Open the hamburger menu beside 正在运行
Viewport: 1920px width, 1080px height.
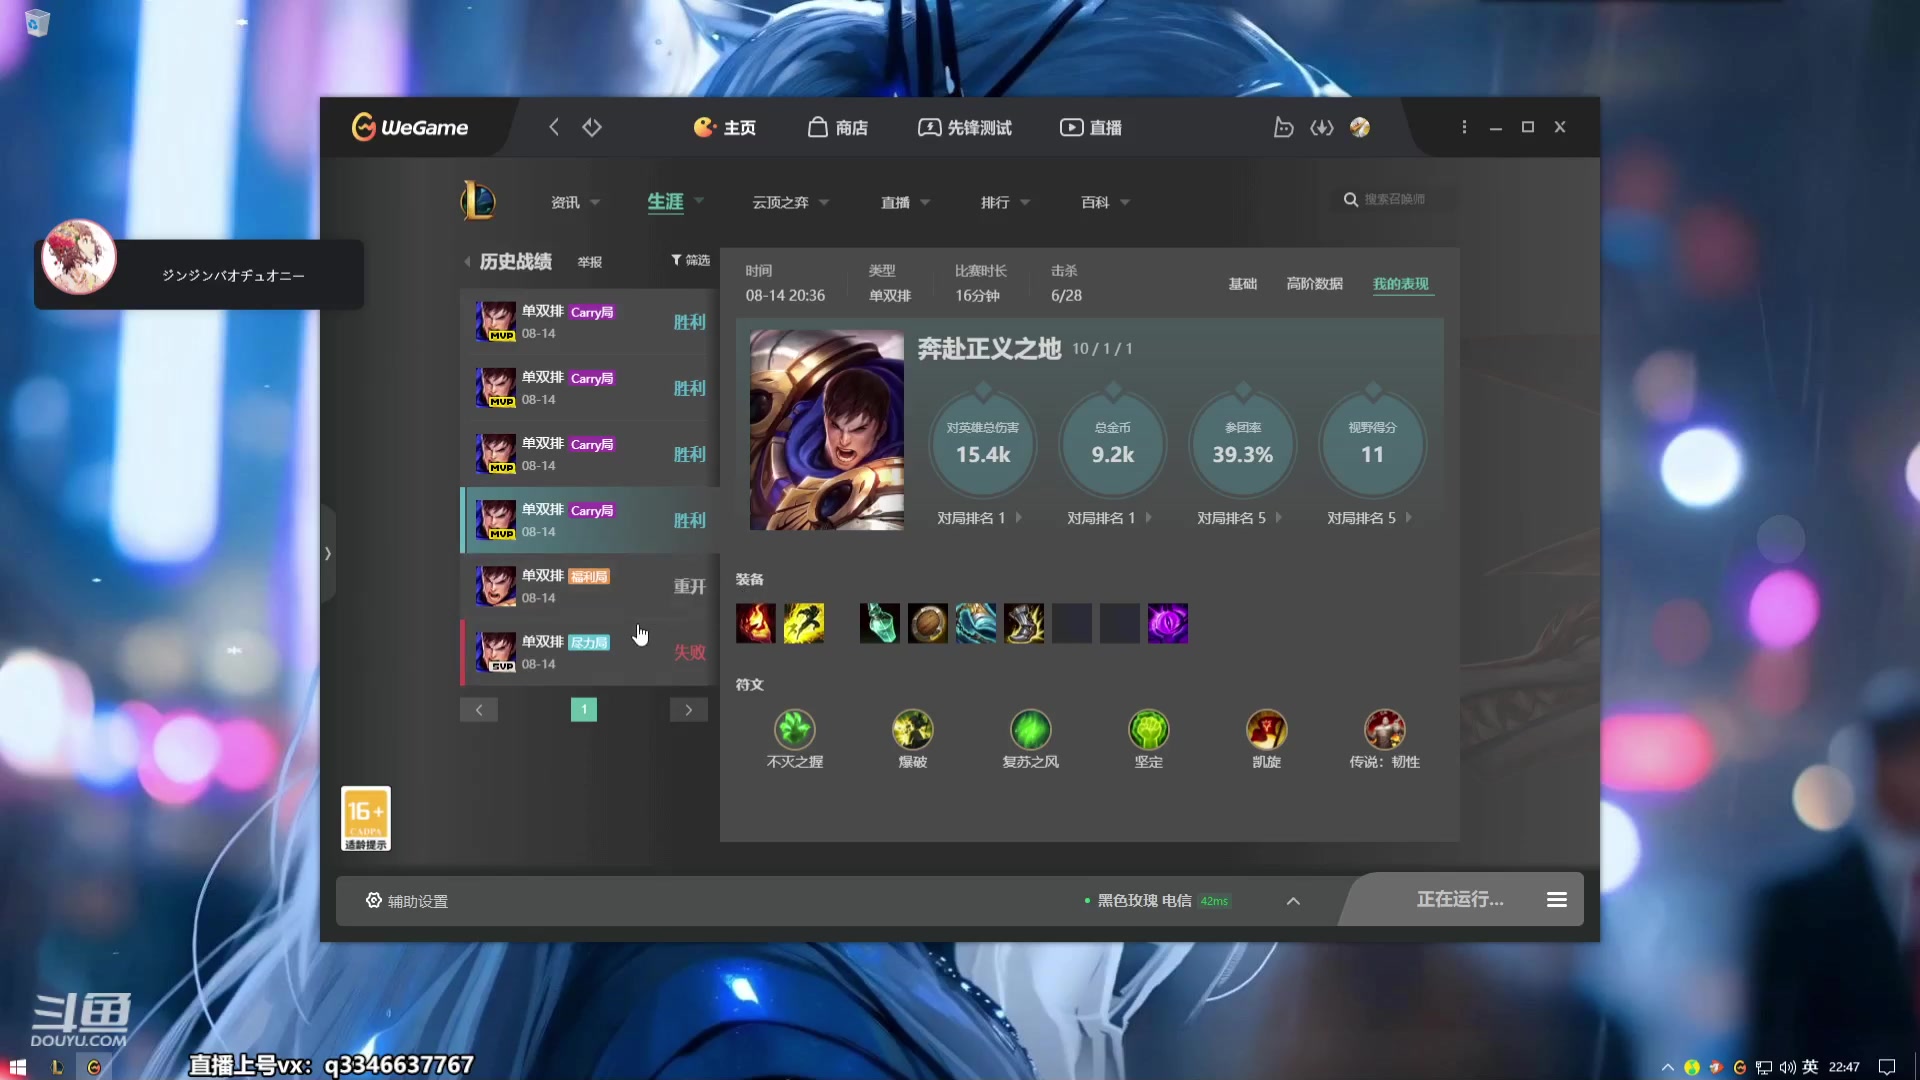(1557, 900)
